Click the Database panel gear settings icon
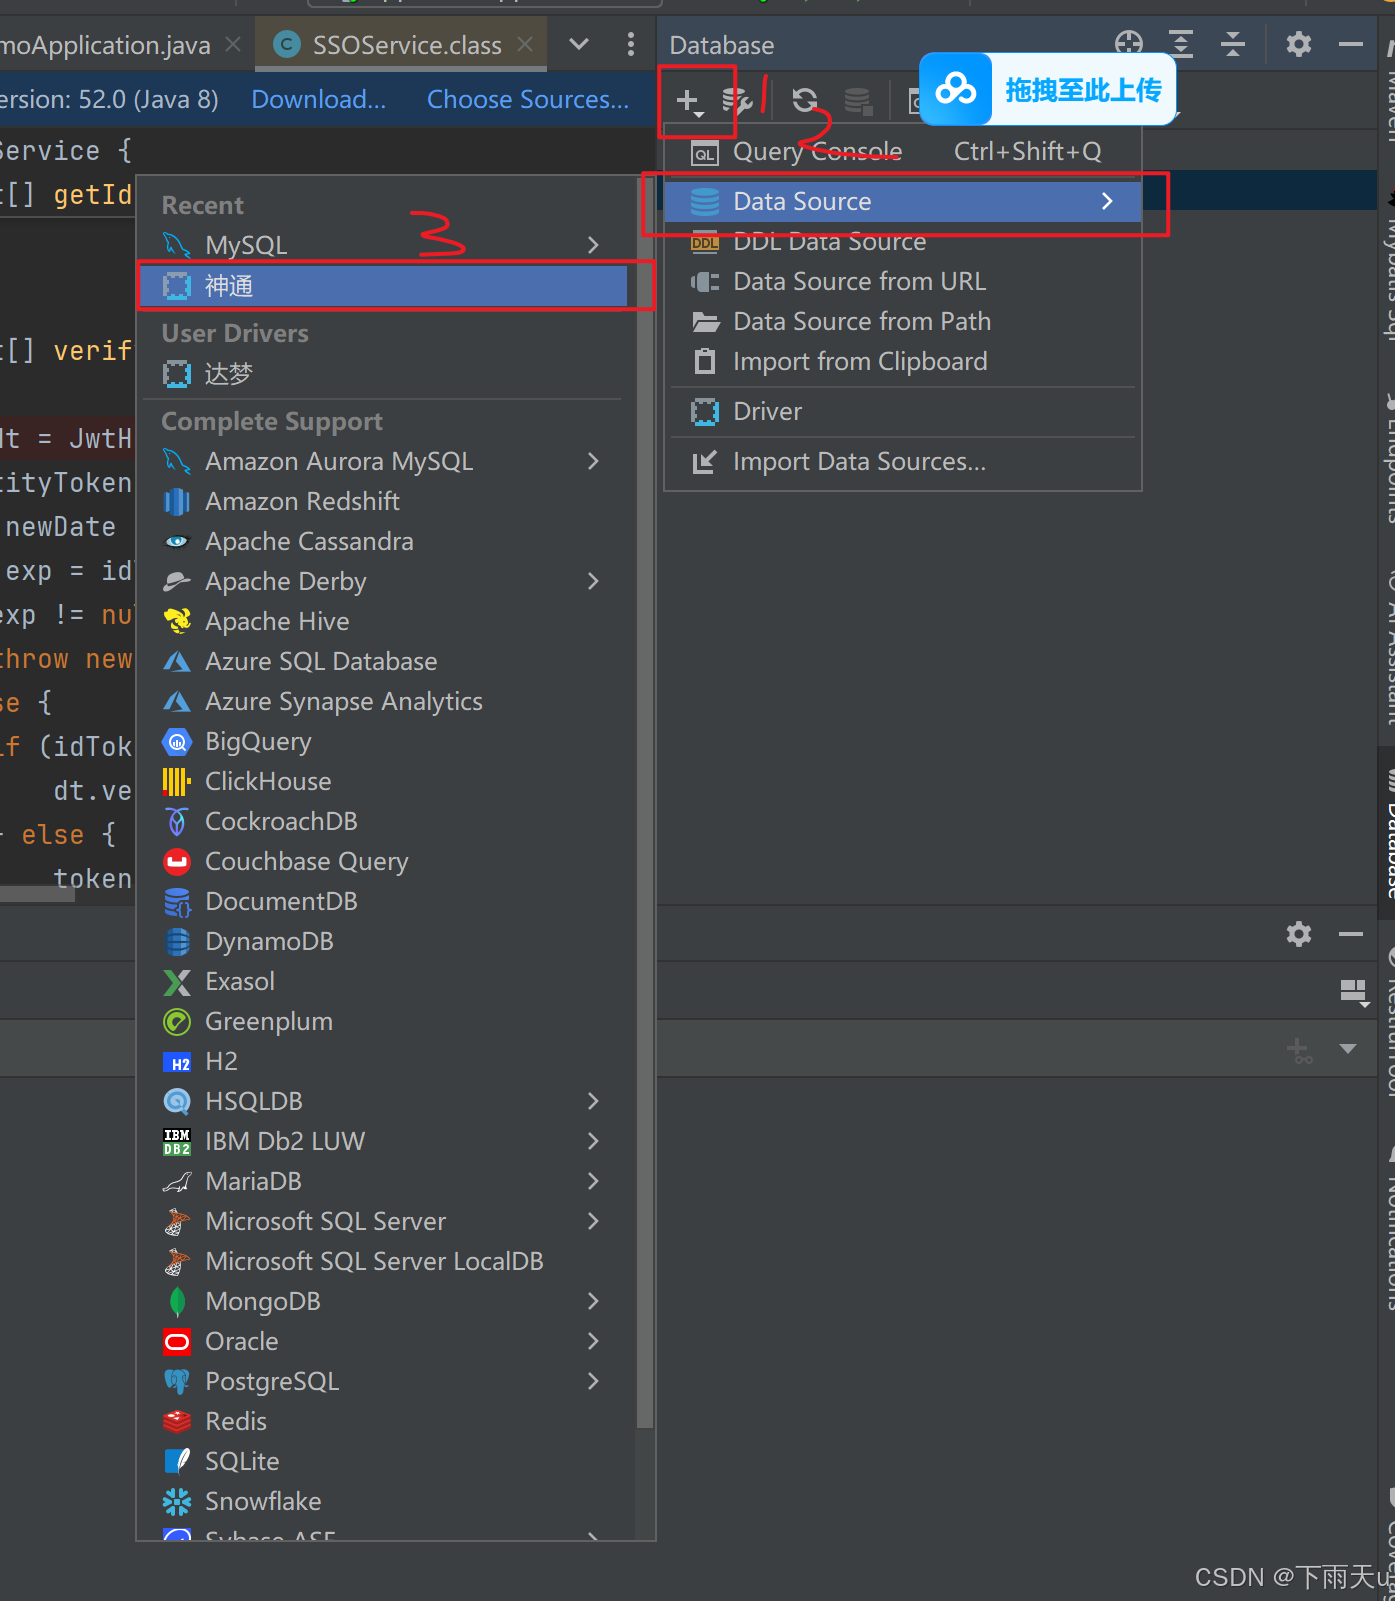The image size is (1395, 1601). tap(1298, 44)
